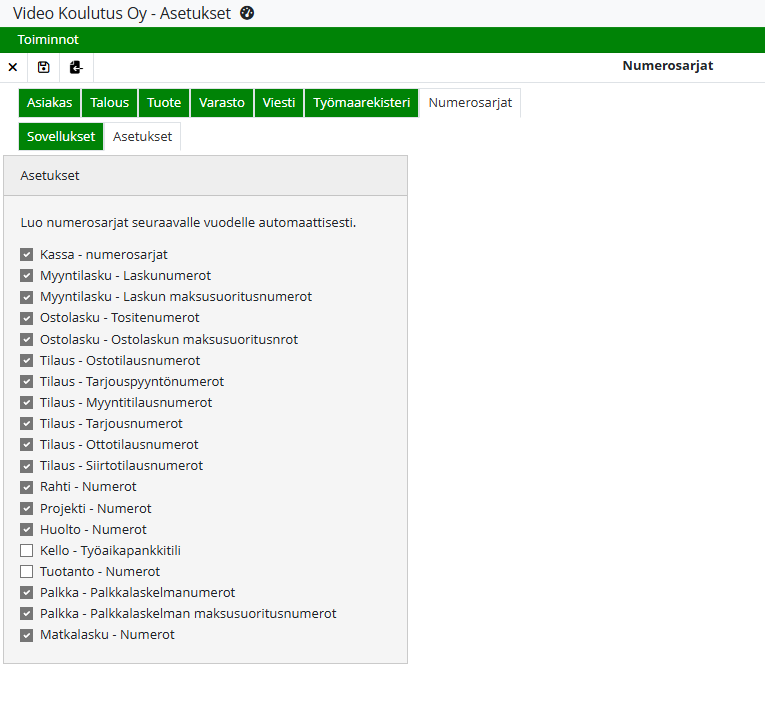The image size is (765, 707).
Task: Open the Talous tab
Action: click(110, 102)
